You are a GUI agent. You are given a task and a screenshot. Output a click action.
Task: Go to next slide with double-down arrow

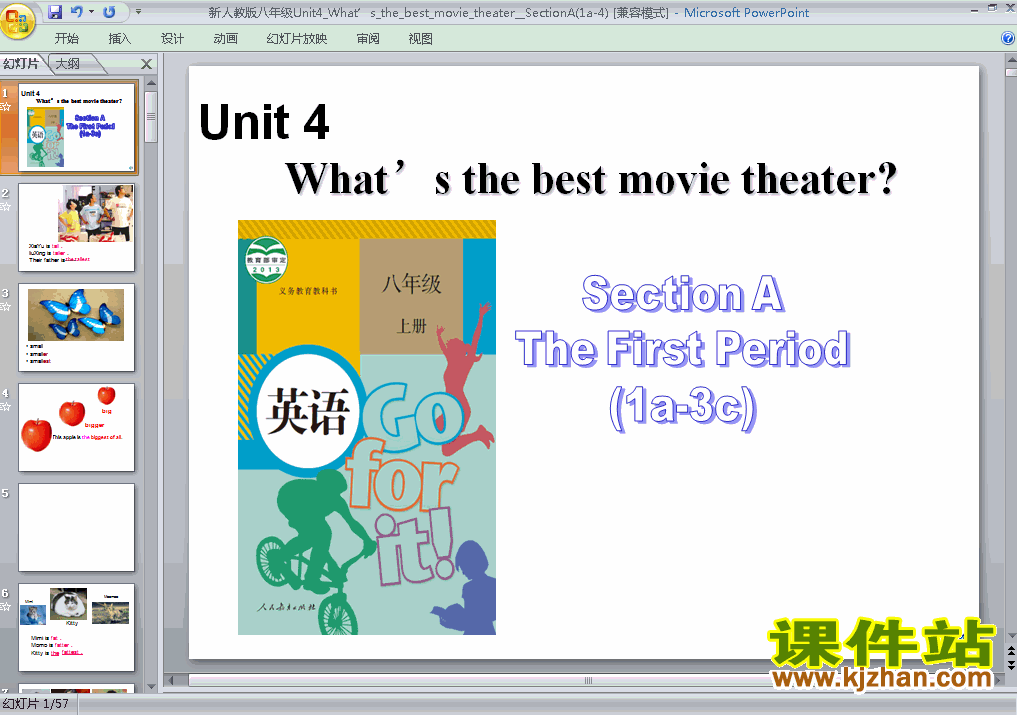pos(1011,664)
